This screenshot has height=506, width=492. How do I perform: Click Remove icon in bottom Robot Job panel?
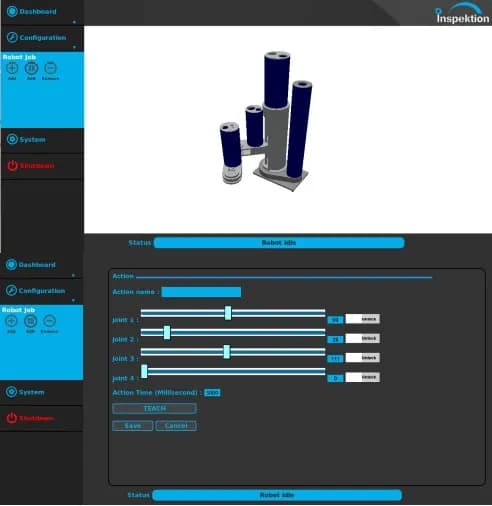point(50,321)
